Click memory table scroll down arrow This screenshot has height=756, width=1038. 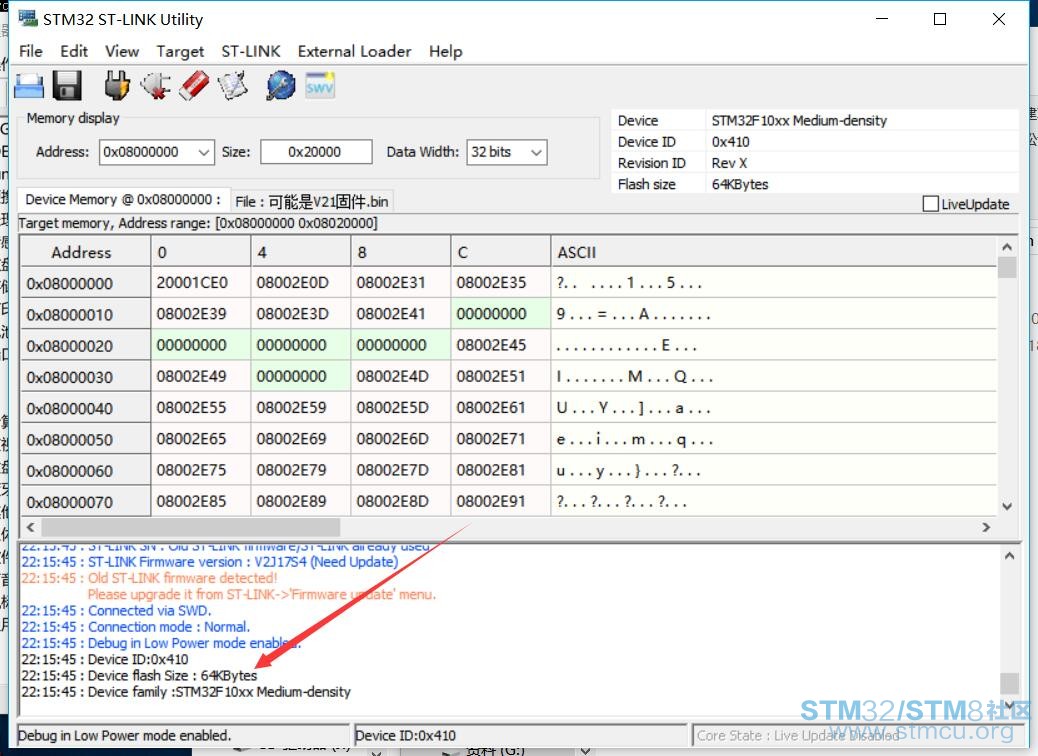pyautogui.click(x=1007, y=507)
